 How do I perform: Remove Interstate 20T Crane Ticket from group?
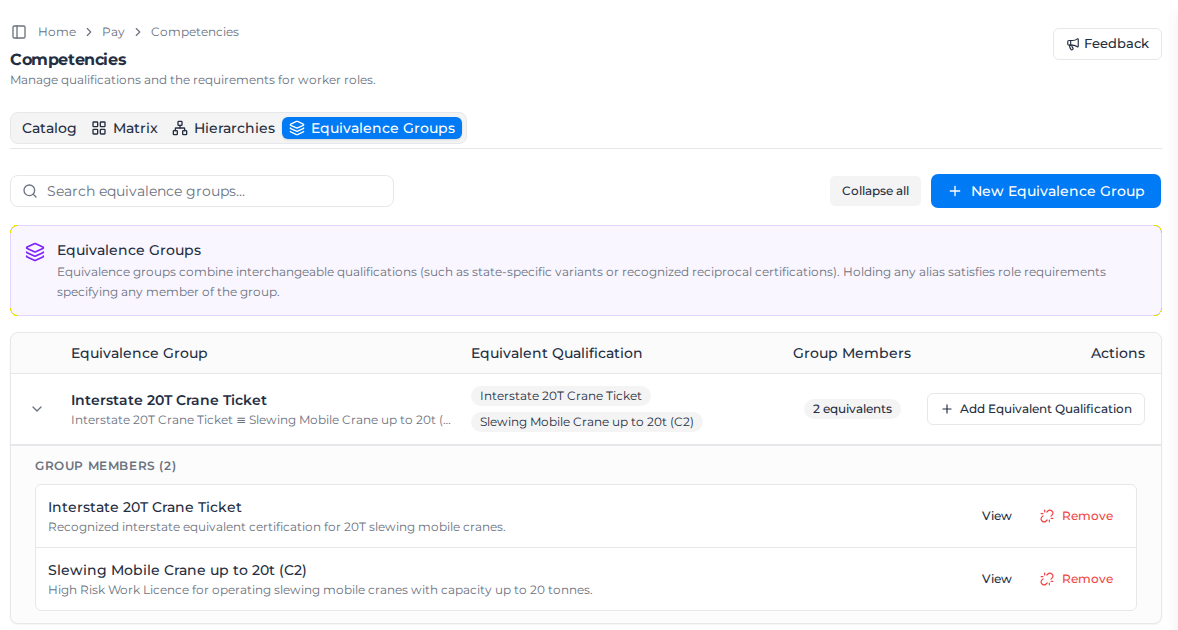tap(1077, 516)
